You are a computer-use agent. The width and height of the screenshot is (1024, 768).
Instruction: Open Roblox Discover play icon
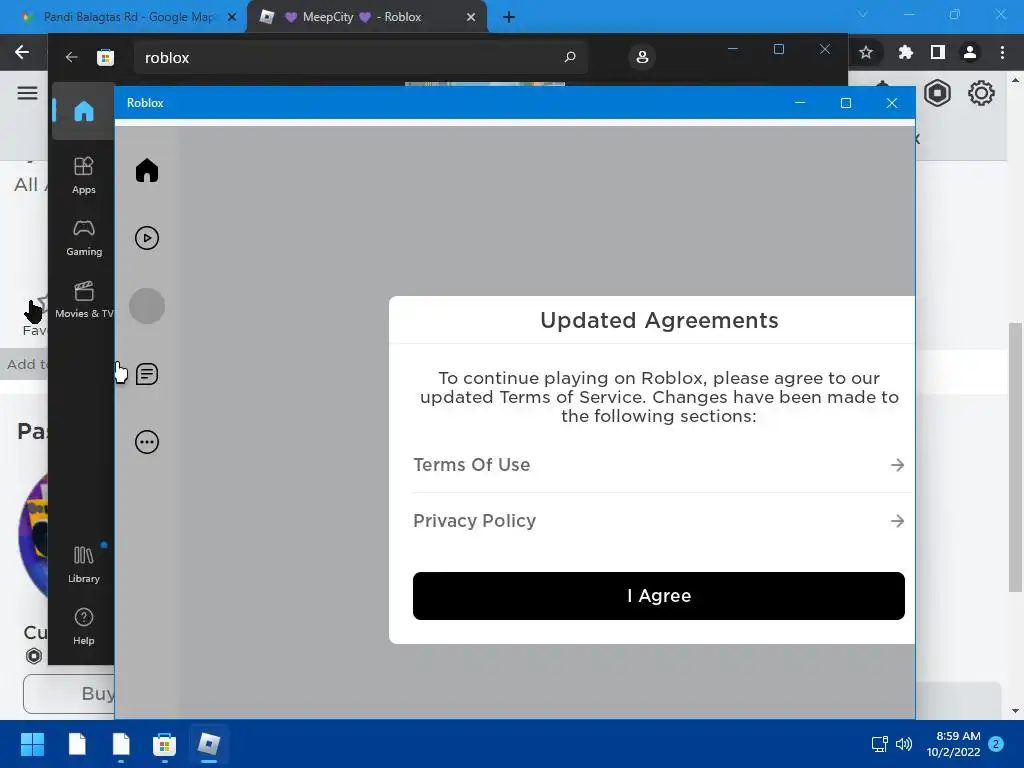pyautogui.click(x=147, y=238)
